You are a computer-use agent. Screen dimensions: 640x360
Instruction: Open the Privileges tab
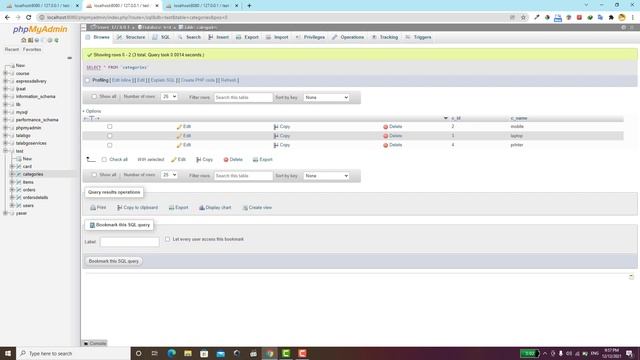310,37
